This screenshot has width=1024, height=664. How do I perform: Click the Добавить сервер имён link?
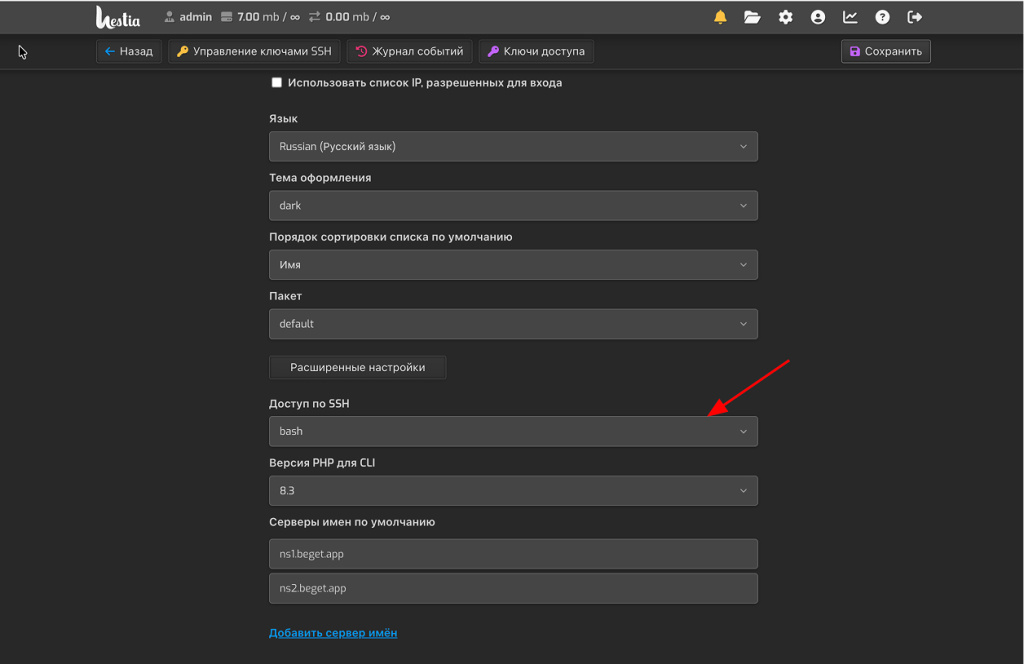[x=333, y=633]
